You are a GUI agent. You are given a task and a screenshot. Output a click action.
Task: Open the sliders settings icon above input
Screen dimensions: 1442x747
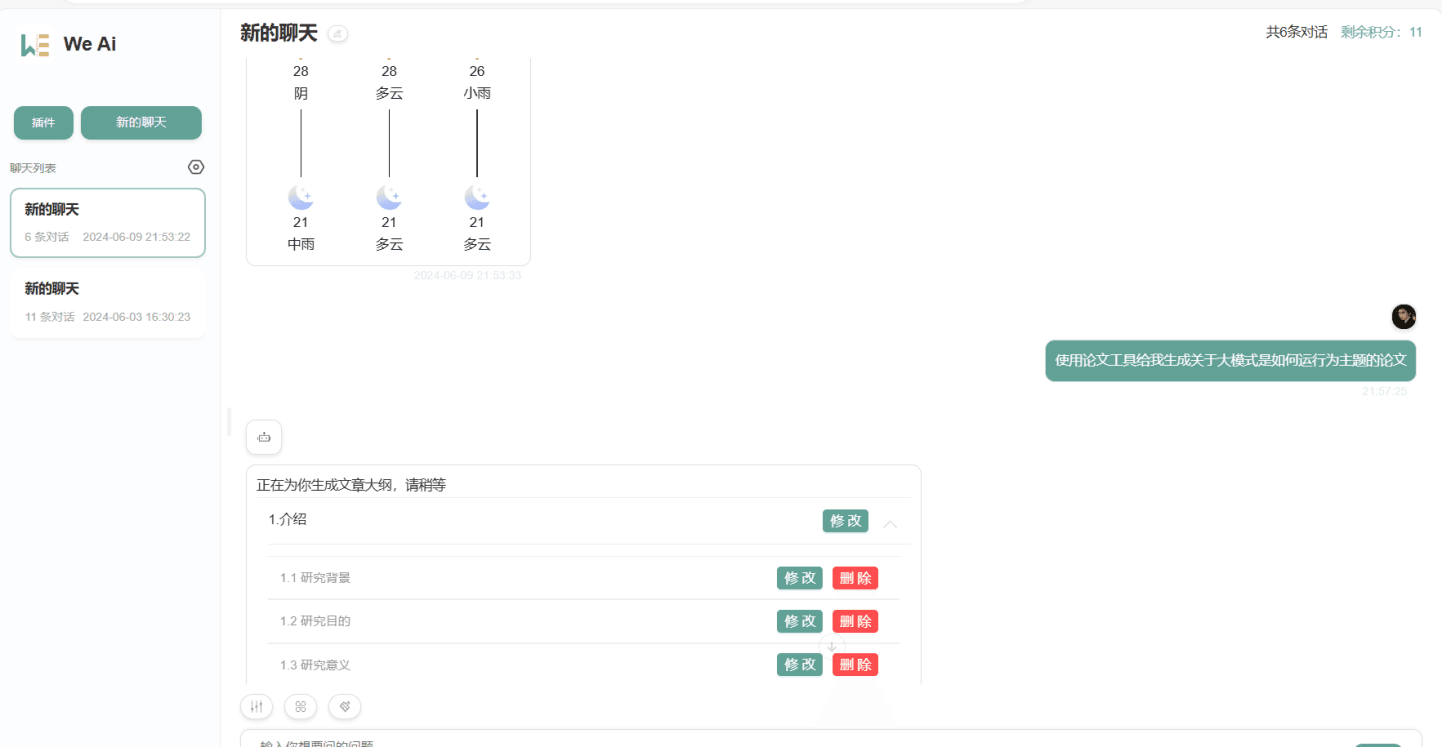click(257, 707)
